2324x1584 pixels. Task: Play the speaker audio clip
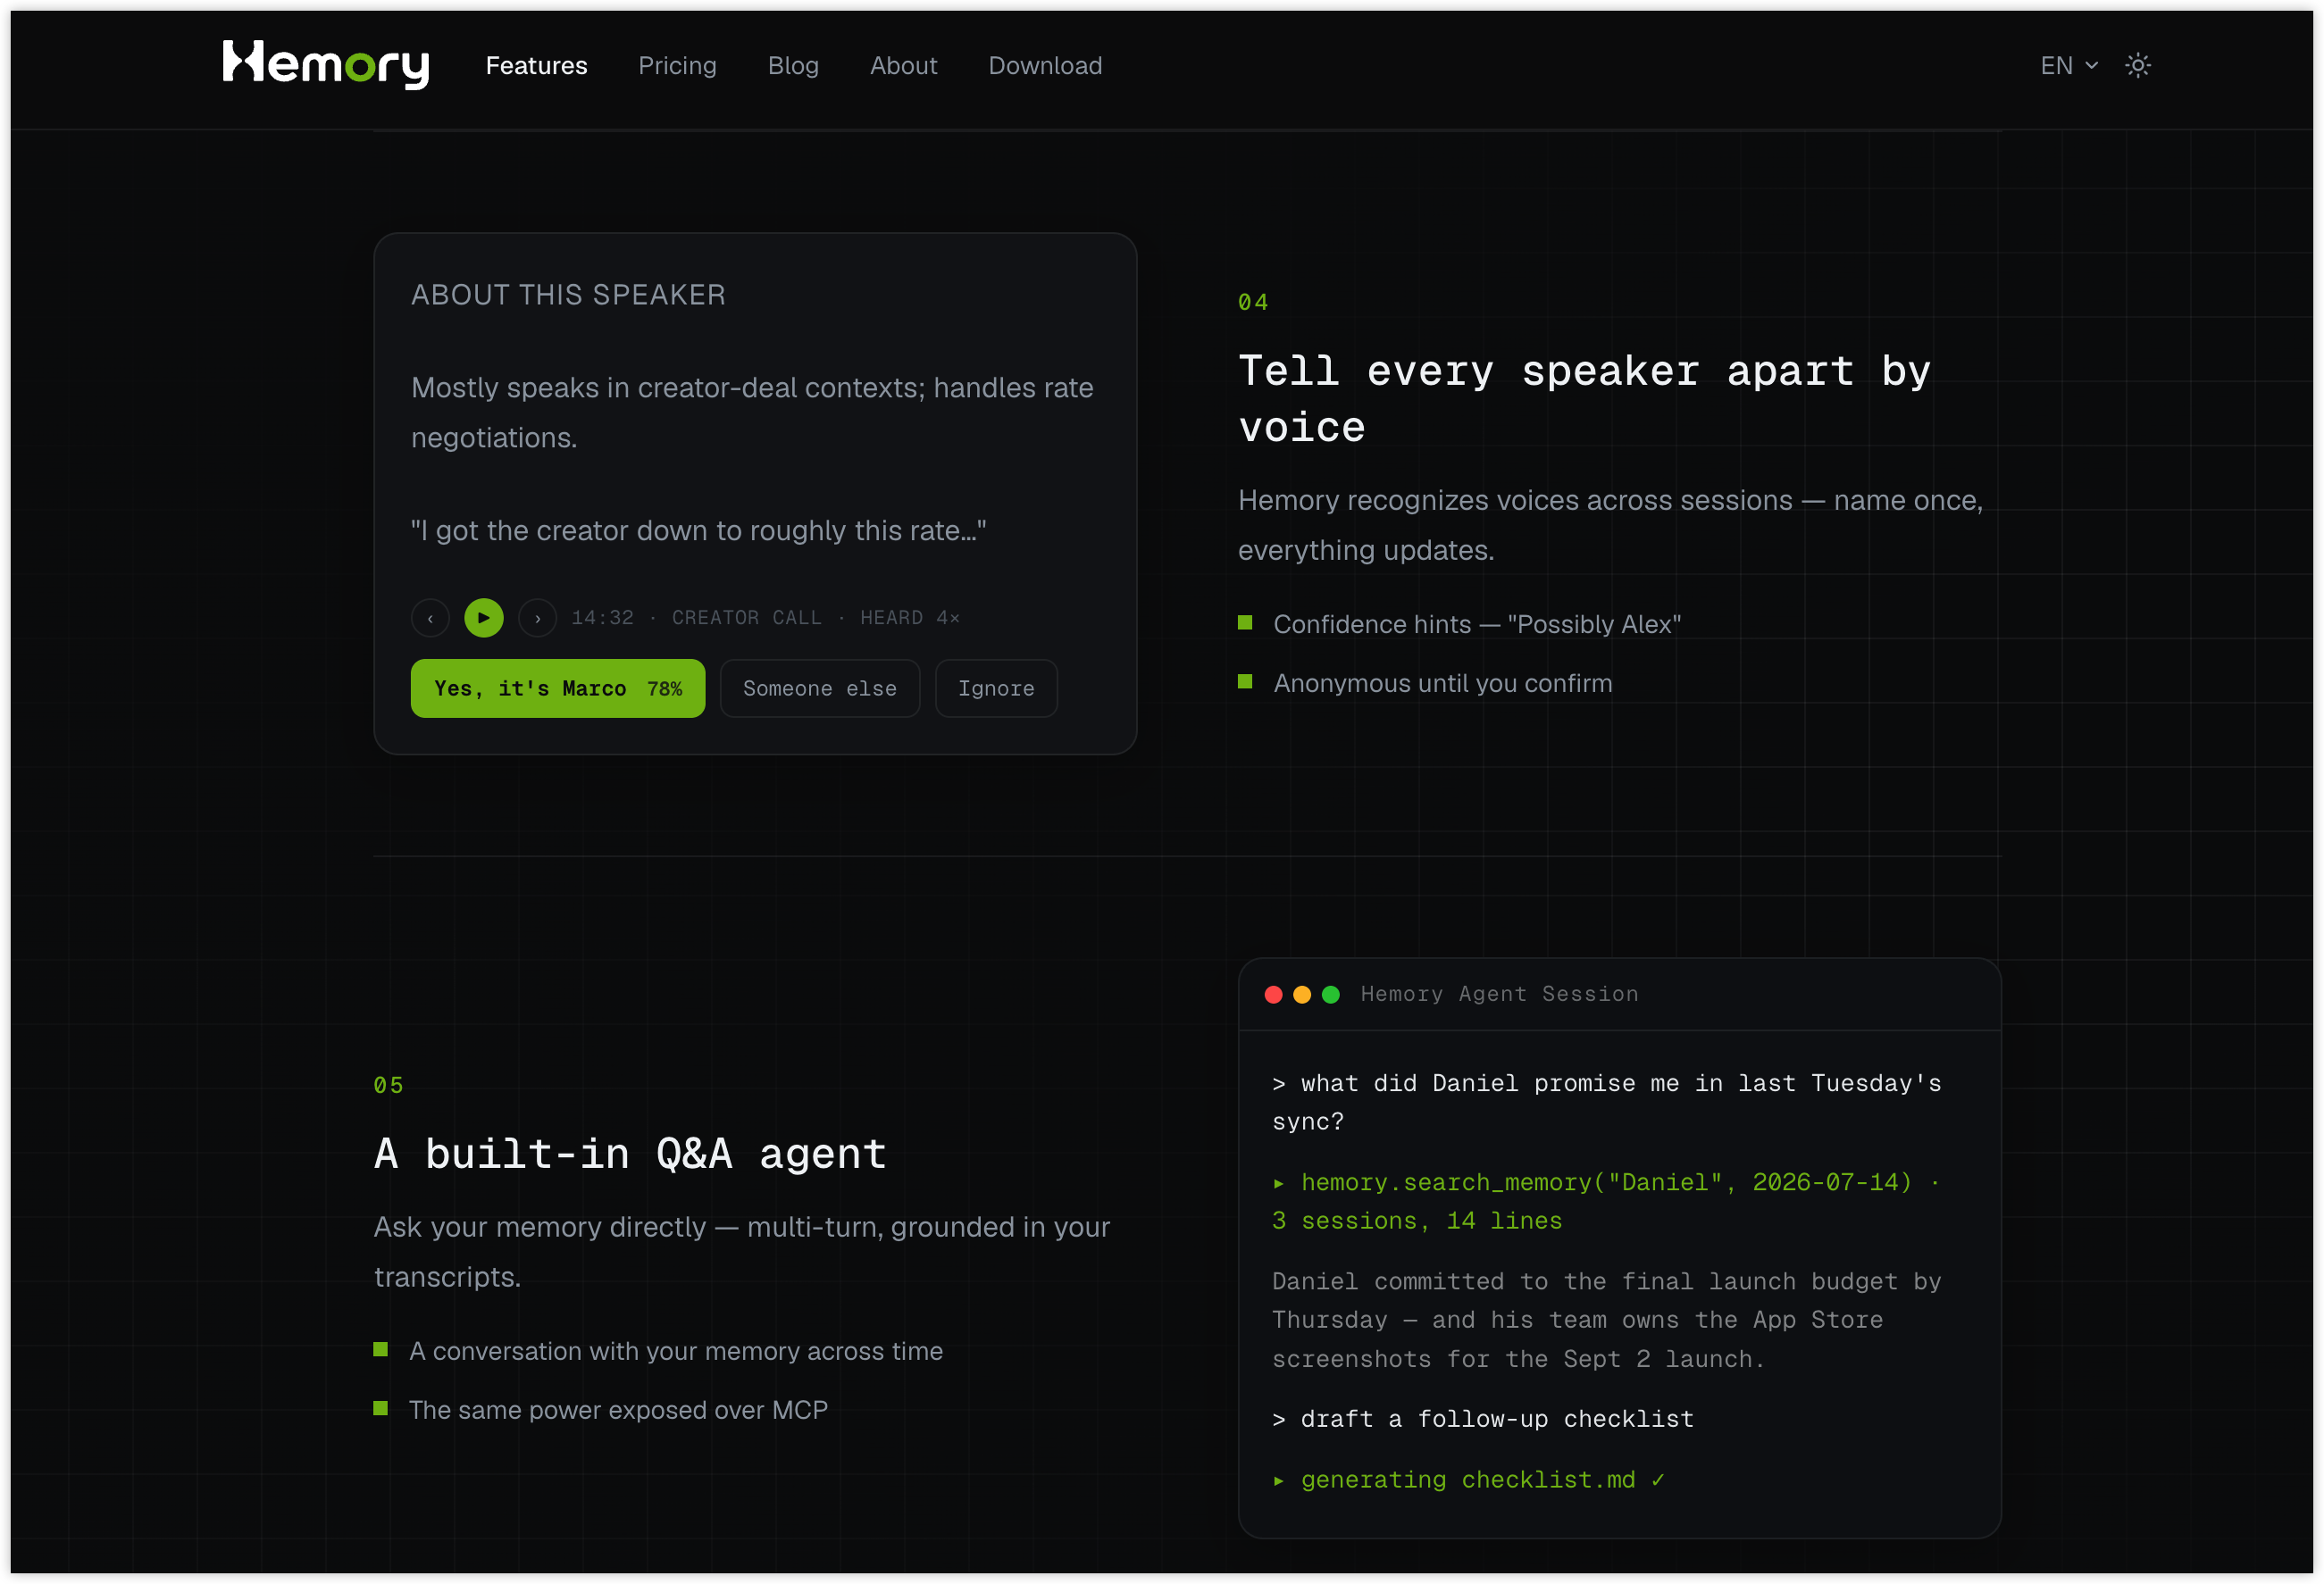point(484,618)
